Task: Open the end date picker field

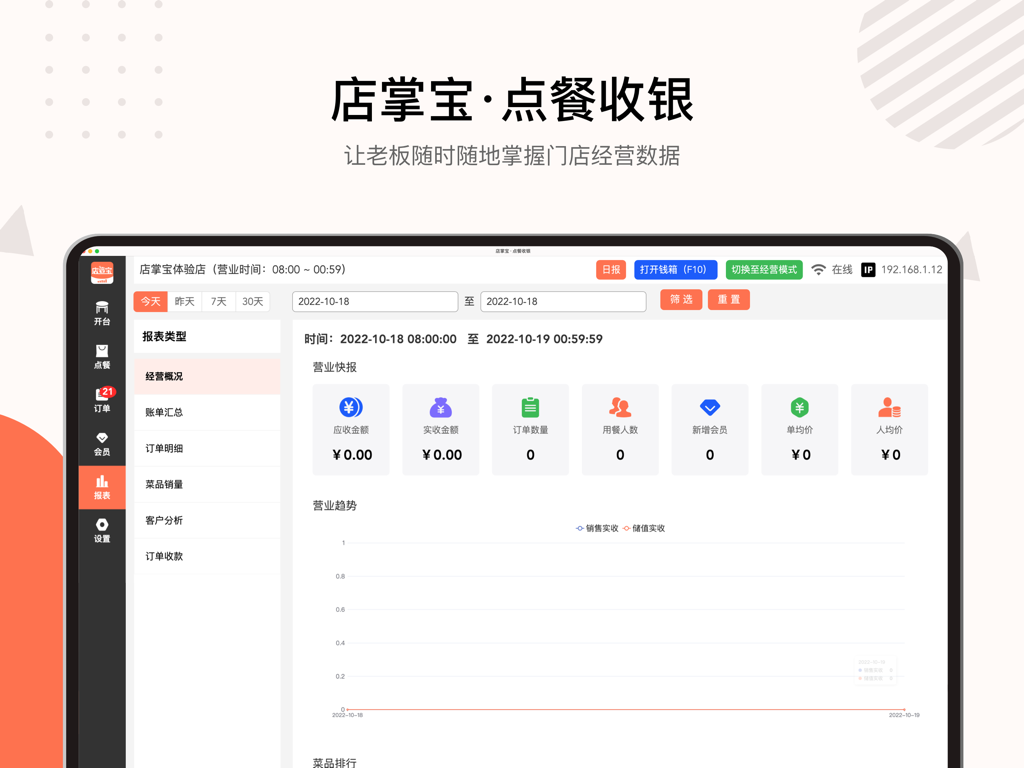Action: click(563, 301)
